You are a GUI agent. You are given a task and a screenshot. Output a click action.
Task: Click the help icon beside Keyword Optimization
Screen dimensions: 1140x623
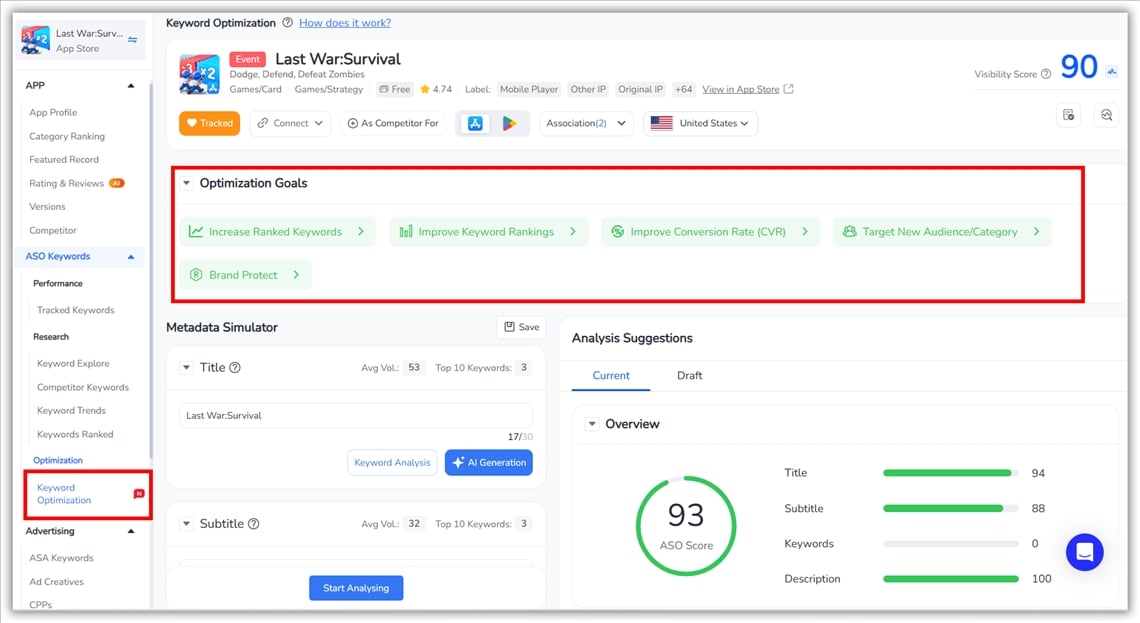288,22
